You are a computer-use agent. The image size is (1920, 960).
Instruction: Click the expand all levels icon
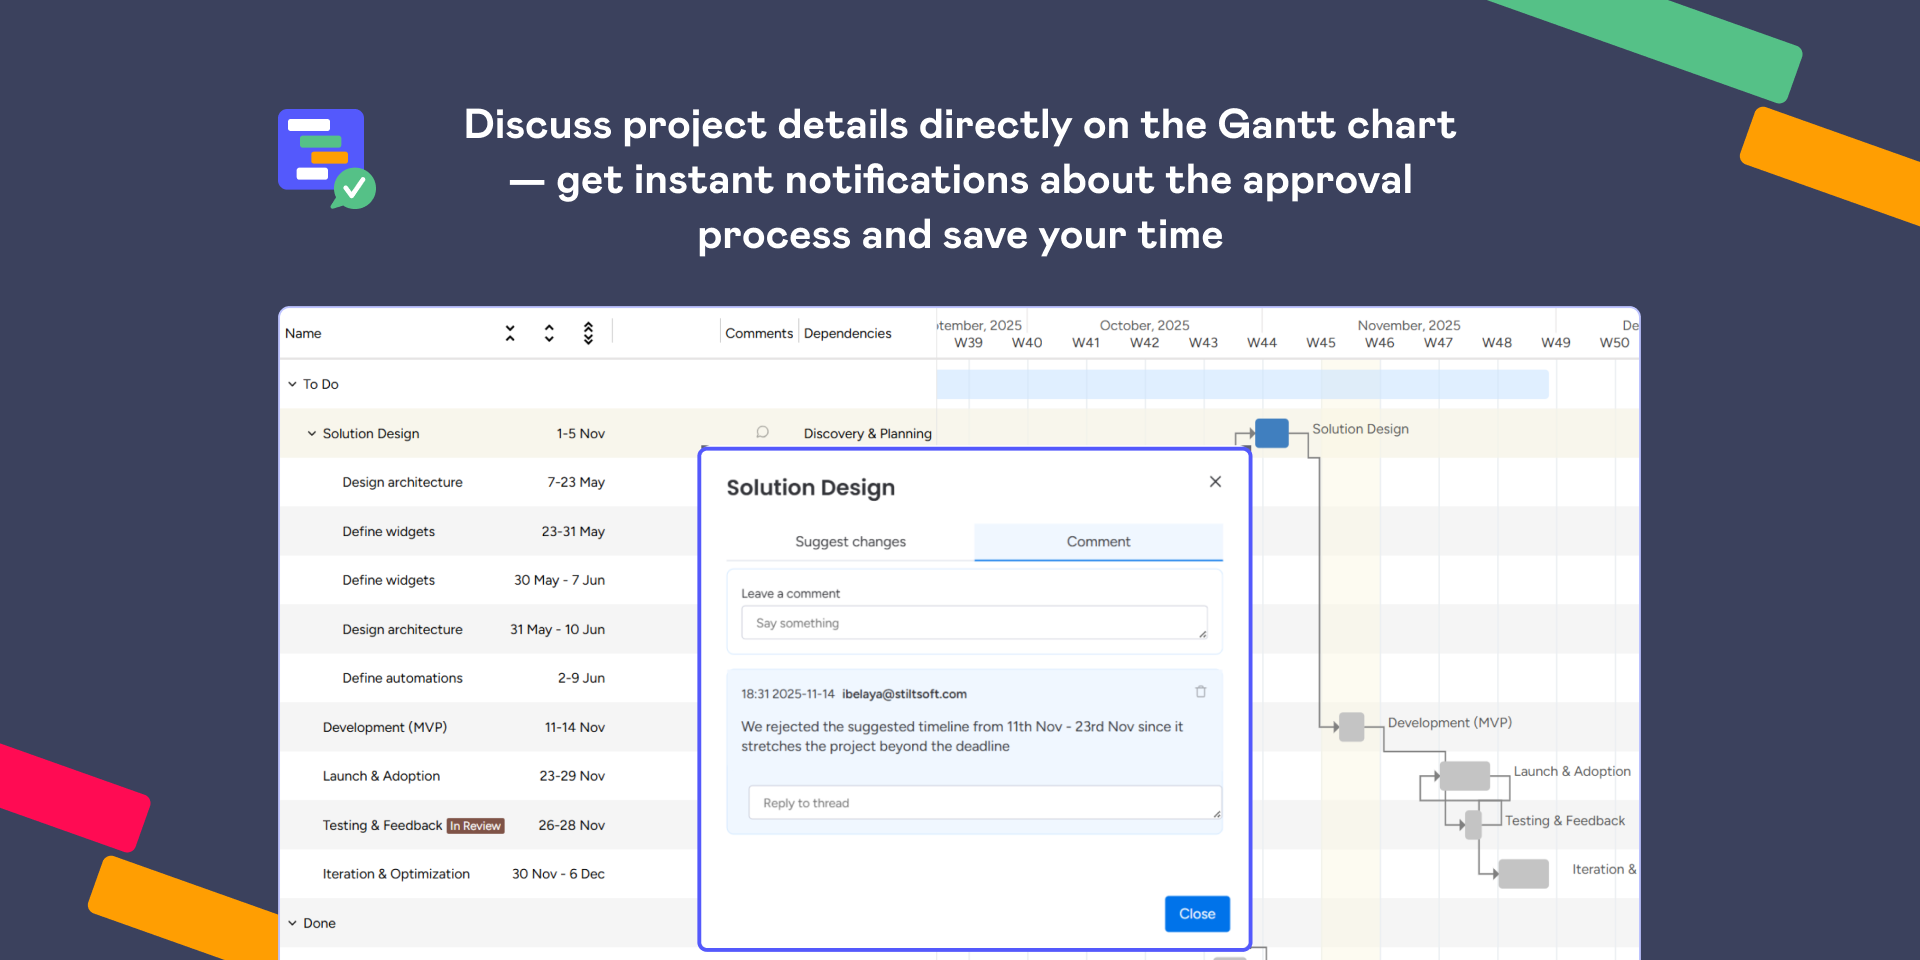click(x=588, y=333)
